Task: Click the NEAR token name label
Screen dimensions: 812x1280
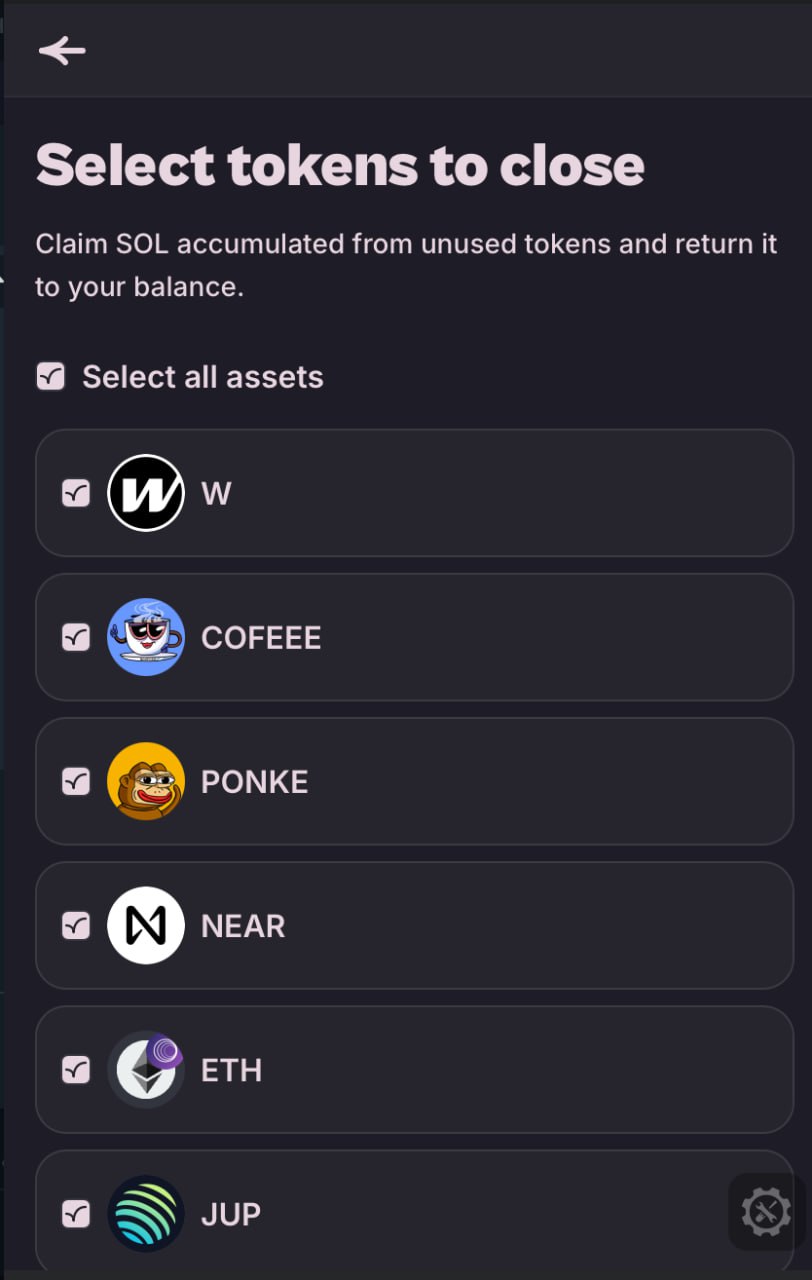Action: click(x=243, y=926)
